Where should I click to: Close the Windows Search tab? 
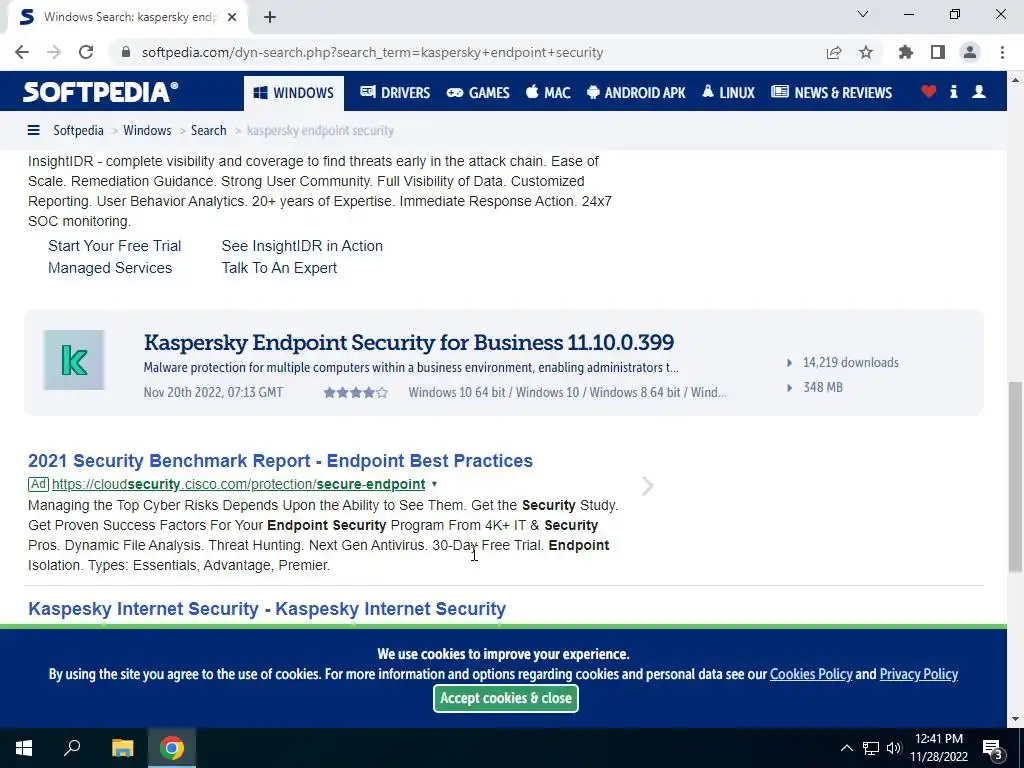[232, 17]
